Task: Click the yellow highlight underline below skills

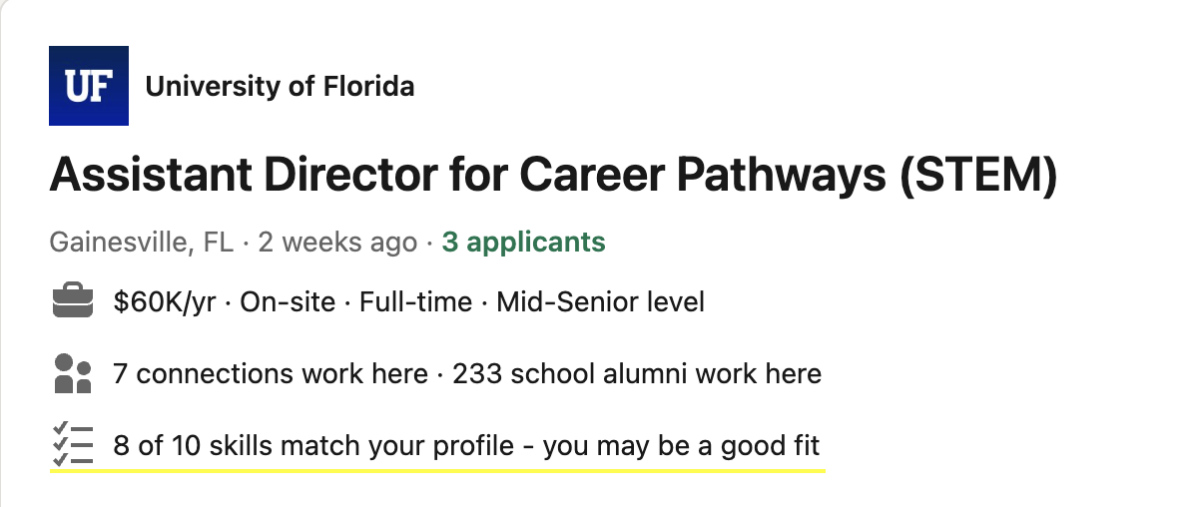Action: pos(437,468)
